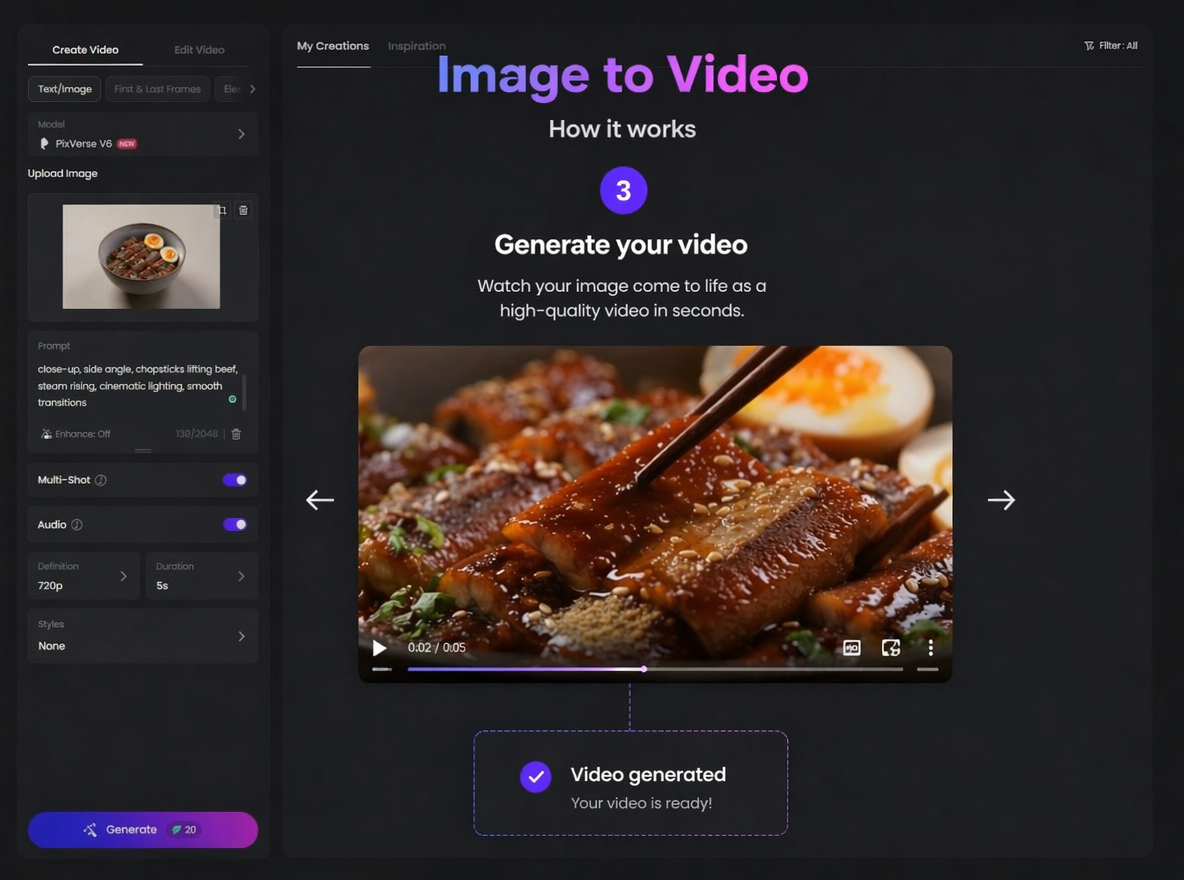Disable the Audio toggle
The width and height of the screenshot is (1184, 880).
234,524
